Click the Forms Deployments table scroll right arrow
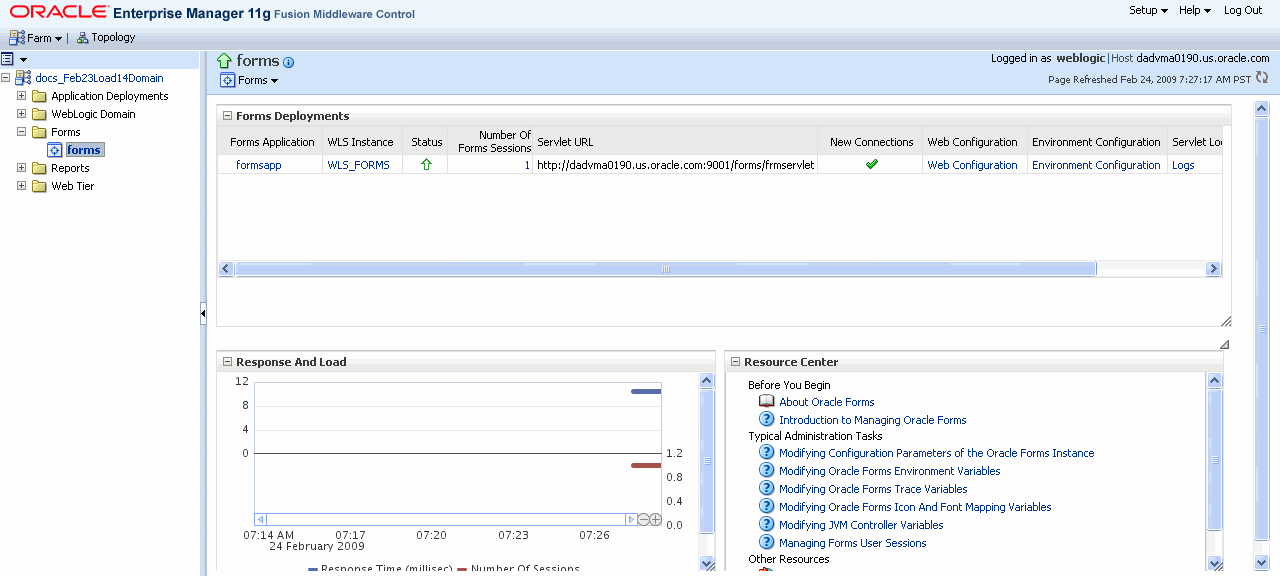The width and height of the screenshot is (1280, 576). 1213,269
